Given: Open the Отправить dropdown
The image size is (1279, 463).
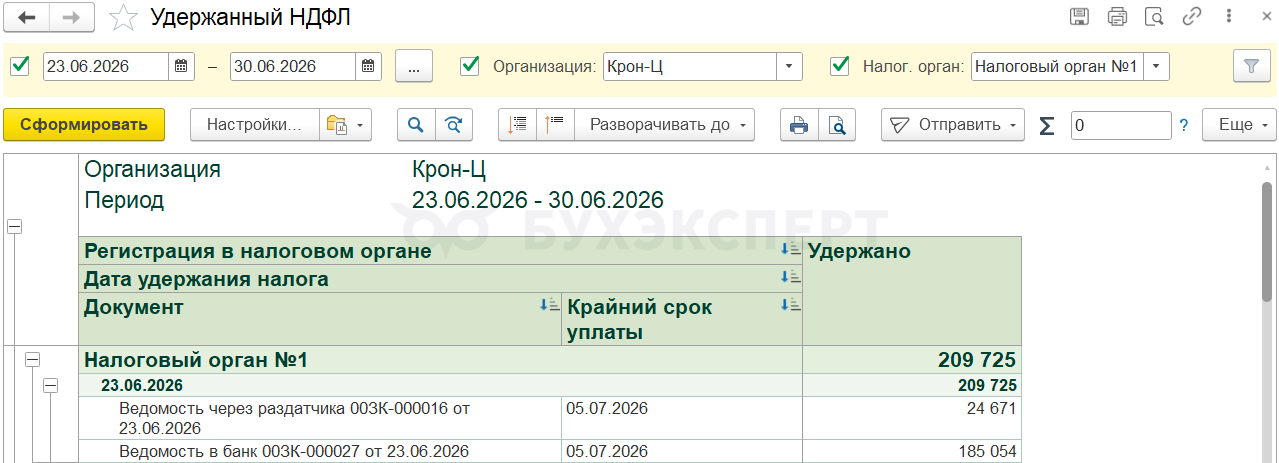Looking at the screenshot, I should pos(952,125).
